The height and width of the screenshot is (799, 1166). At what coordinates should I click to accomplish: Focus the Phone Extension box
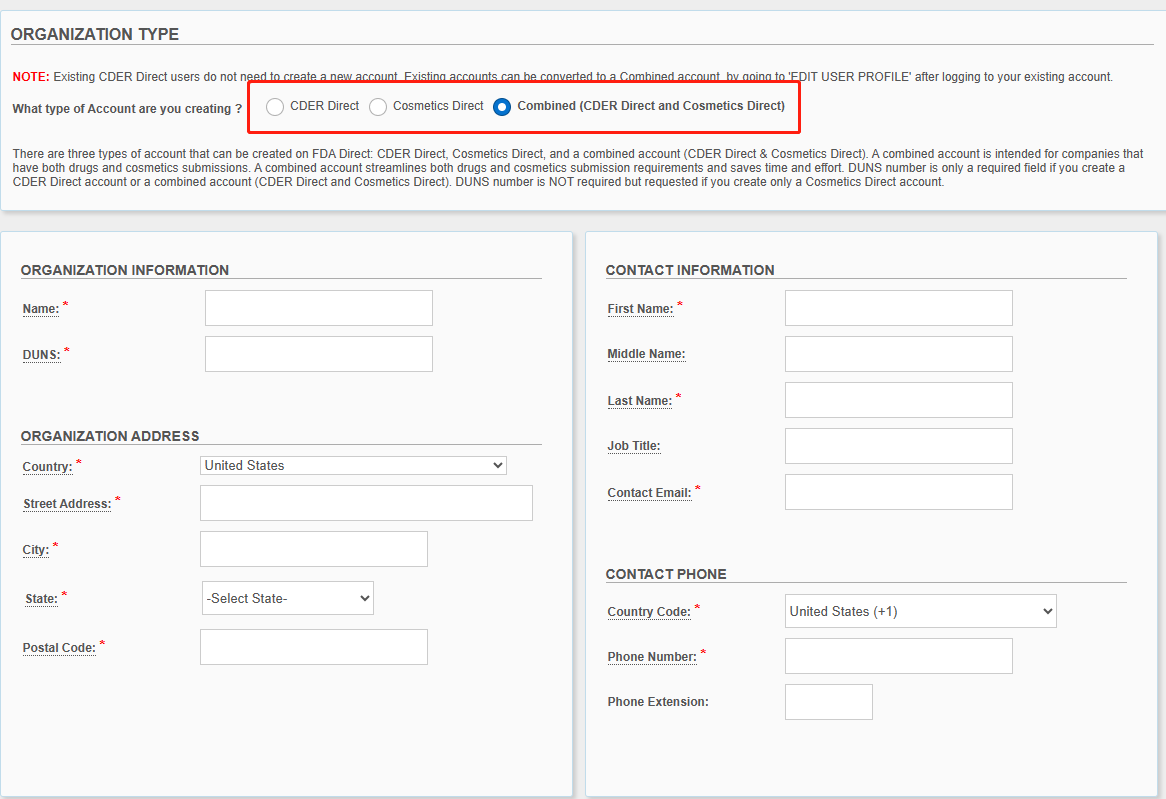(828, 702)
